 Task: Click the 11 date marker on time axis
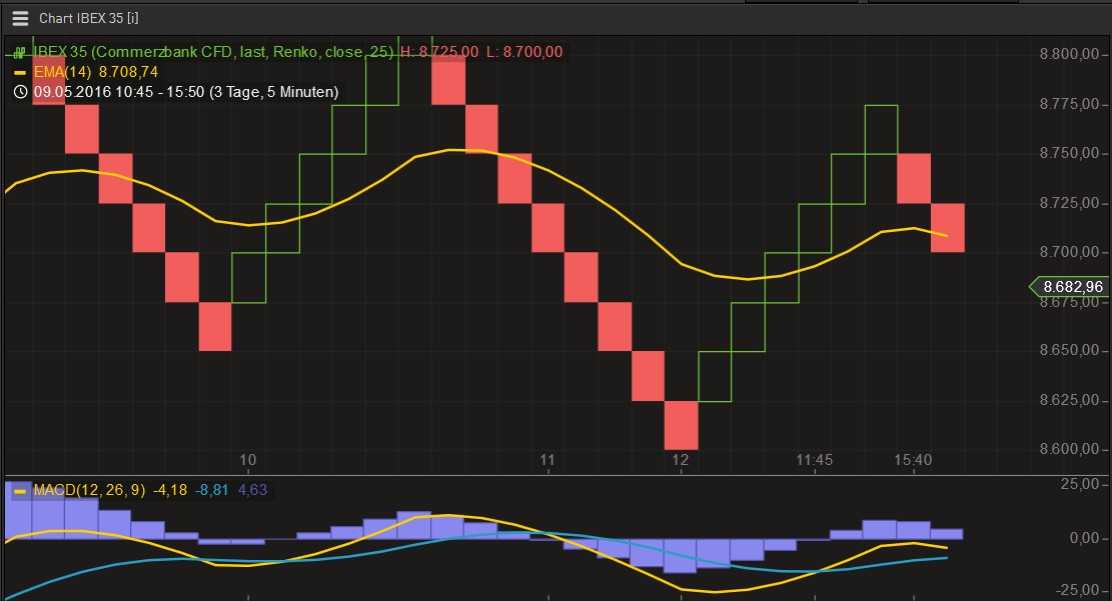tap(547, 461)
